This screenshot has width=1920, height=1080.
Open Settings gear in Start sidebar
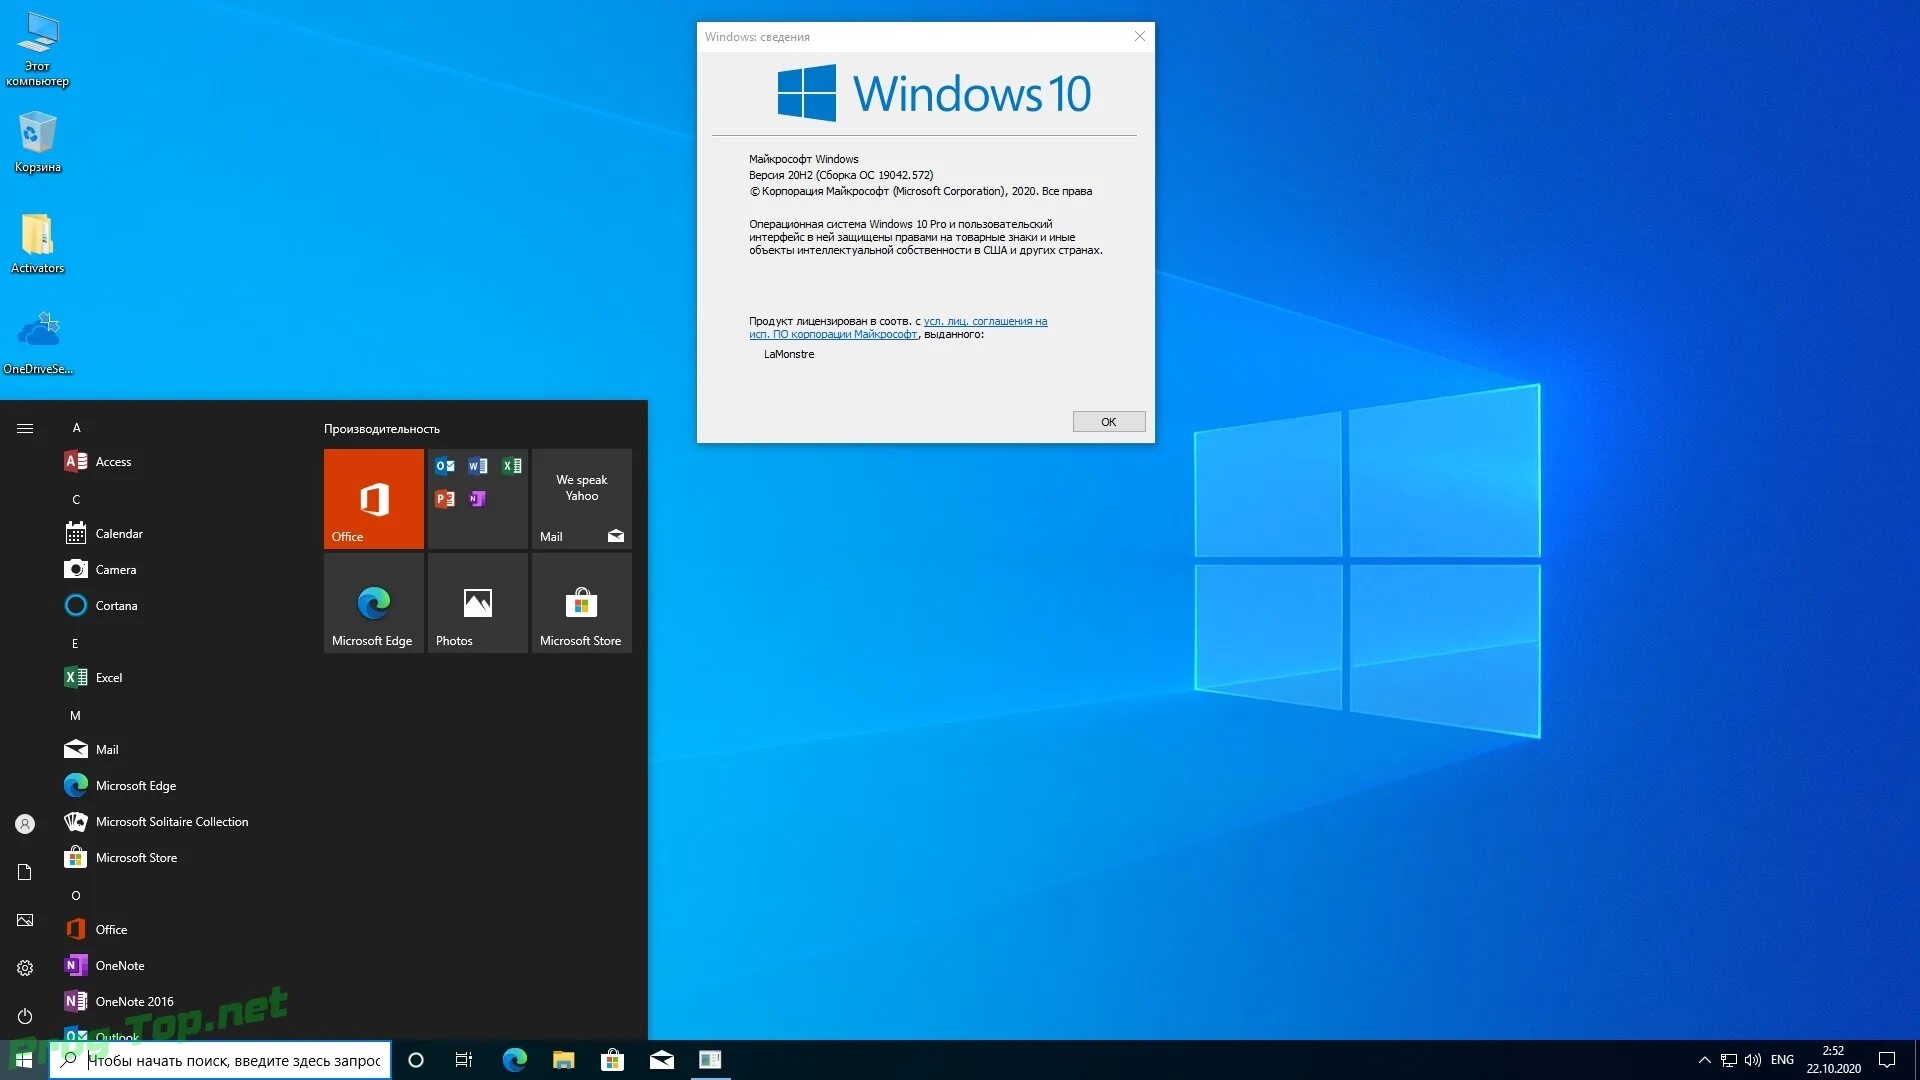(x=25, y=968)
